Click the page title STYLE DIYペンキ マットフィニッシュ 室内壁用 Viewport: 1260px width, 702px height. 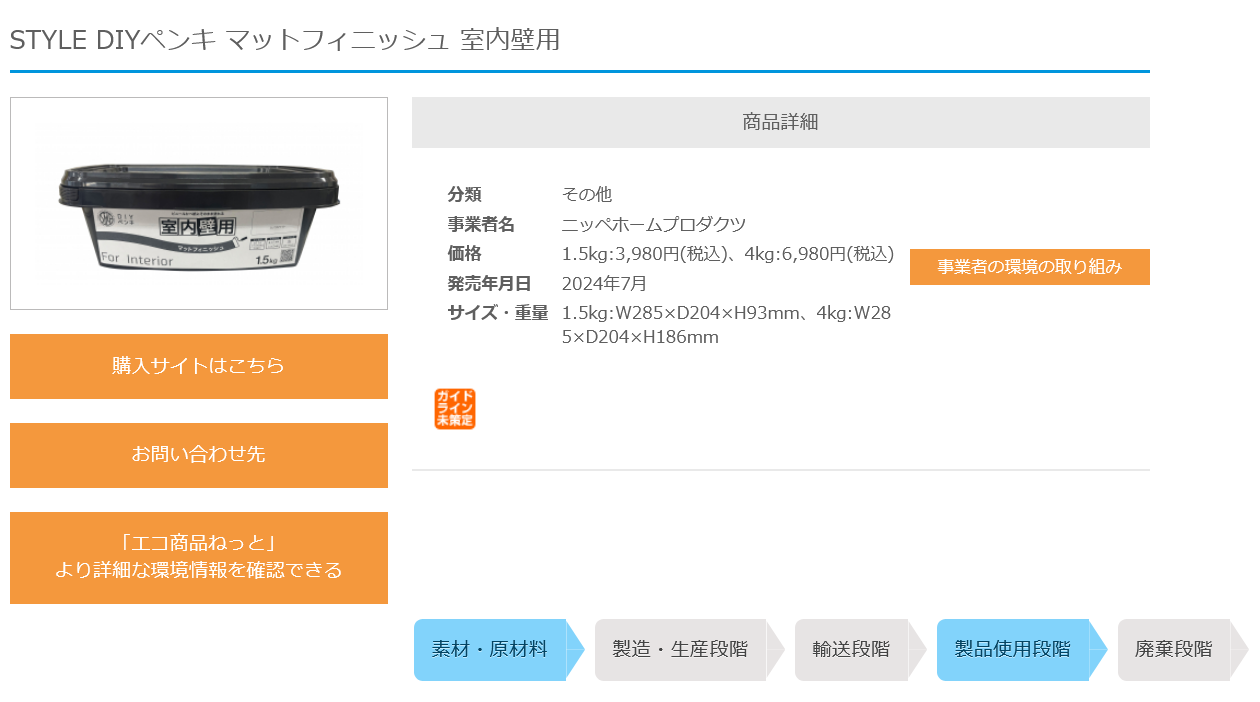click(285, 40)
